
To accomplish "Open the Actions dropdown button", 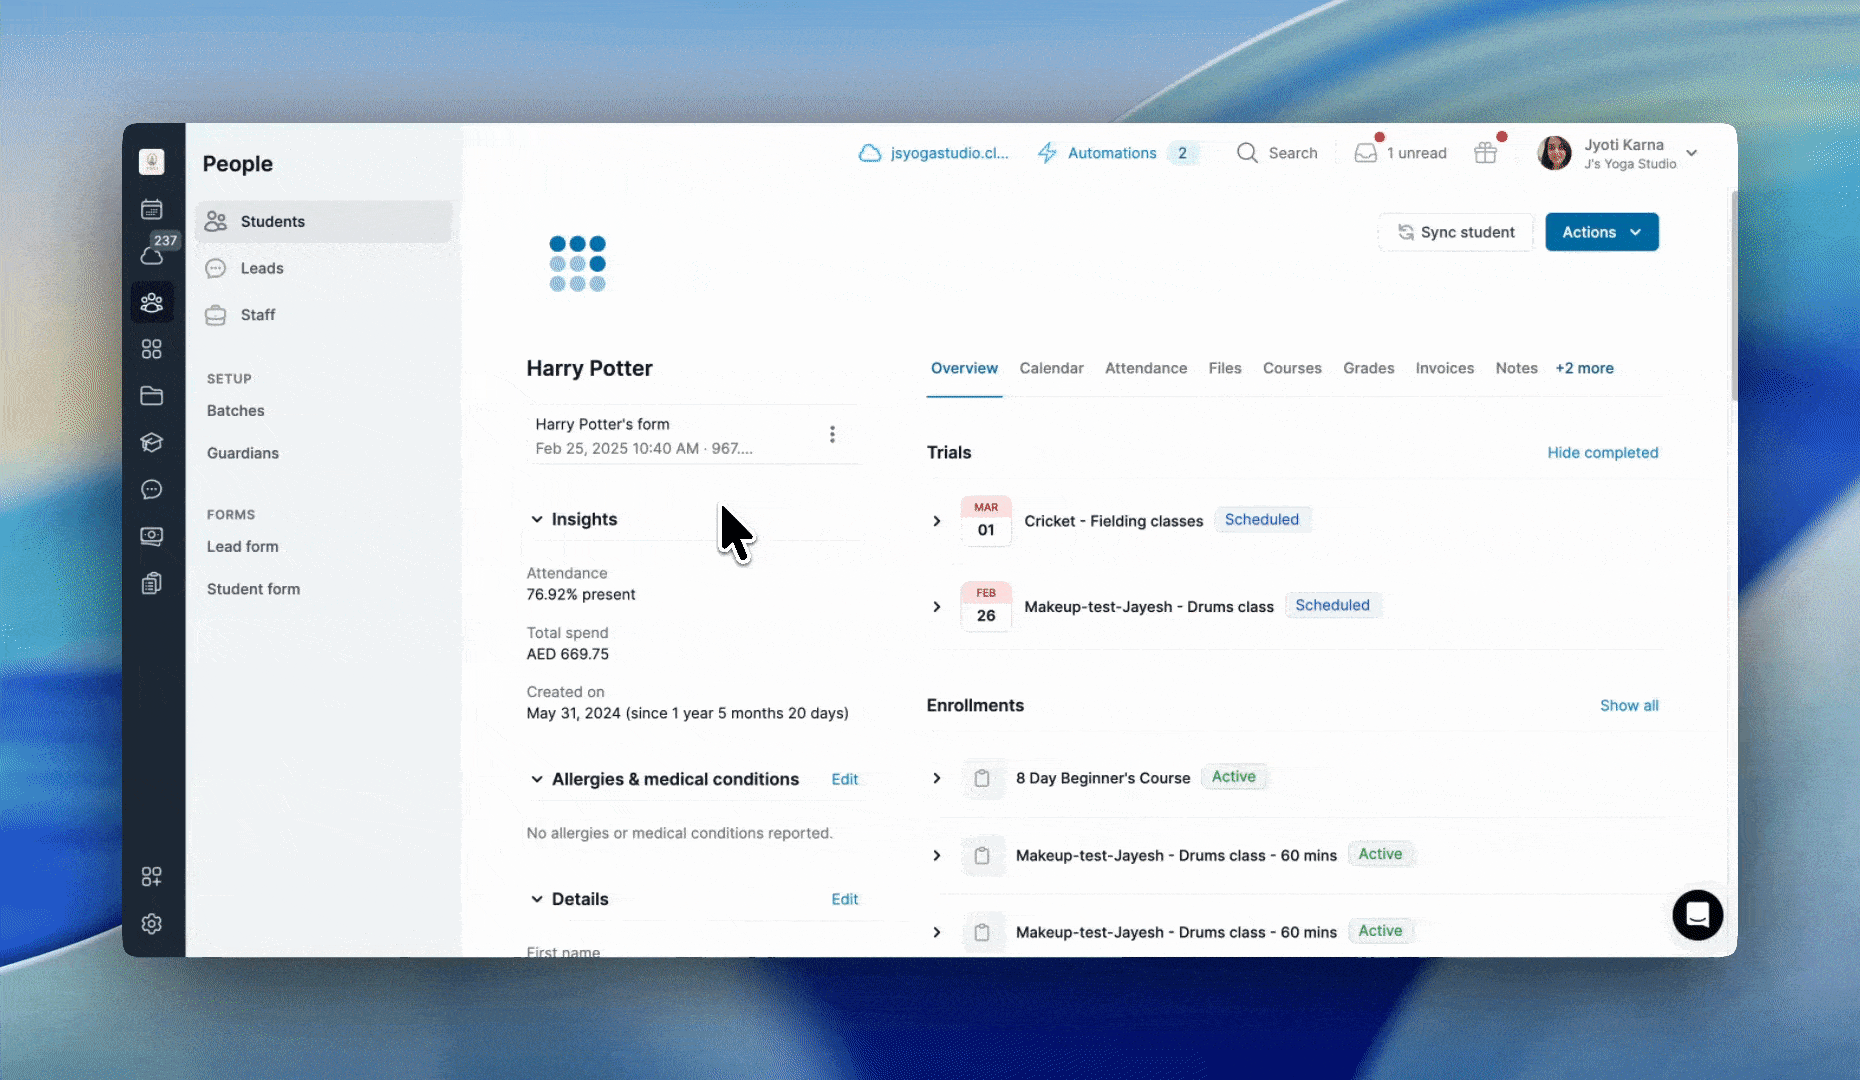I will point(1601,232).
